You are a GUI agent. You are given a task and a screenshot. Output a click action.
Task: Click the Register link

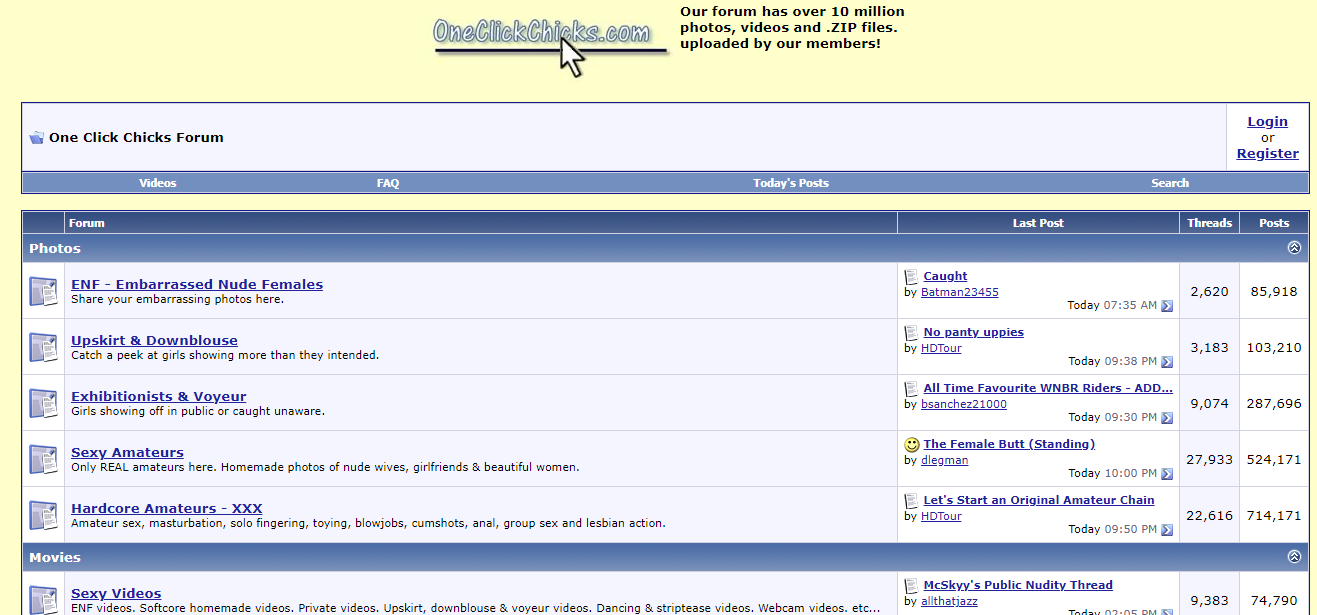pyautogui.click(x=1267, y=154)
